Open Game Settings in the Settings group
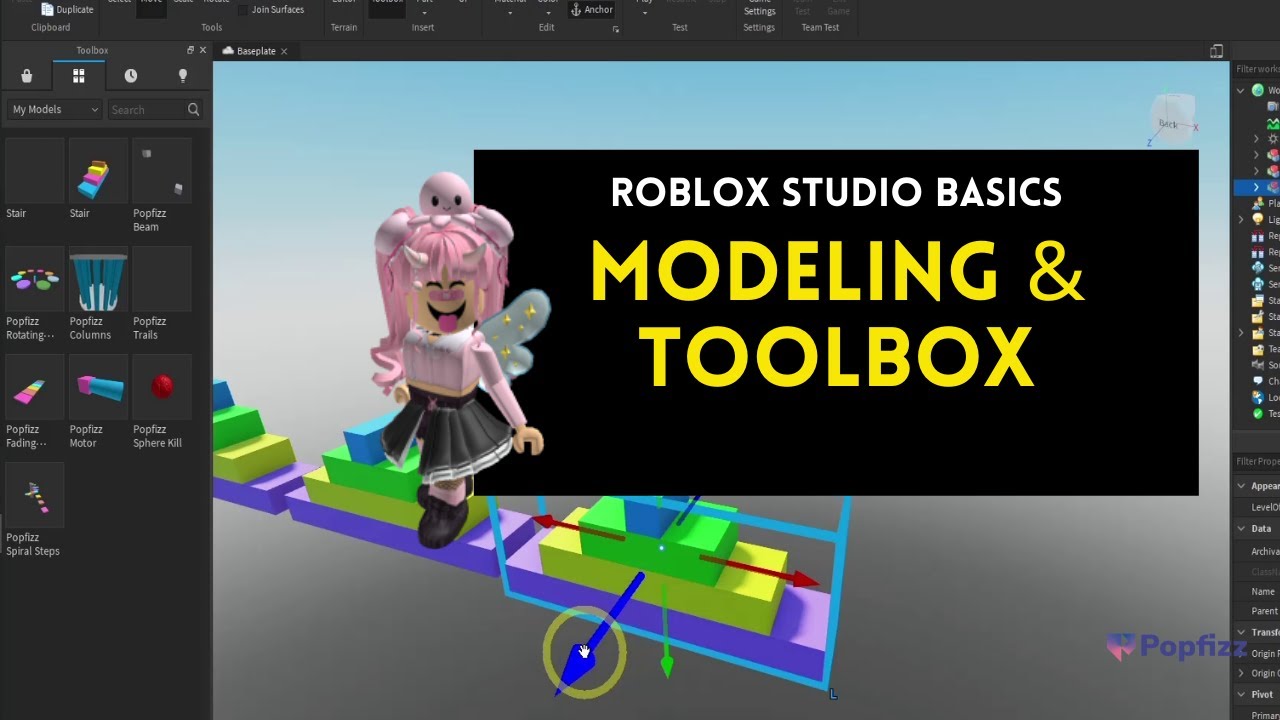 pos(759,8)
